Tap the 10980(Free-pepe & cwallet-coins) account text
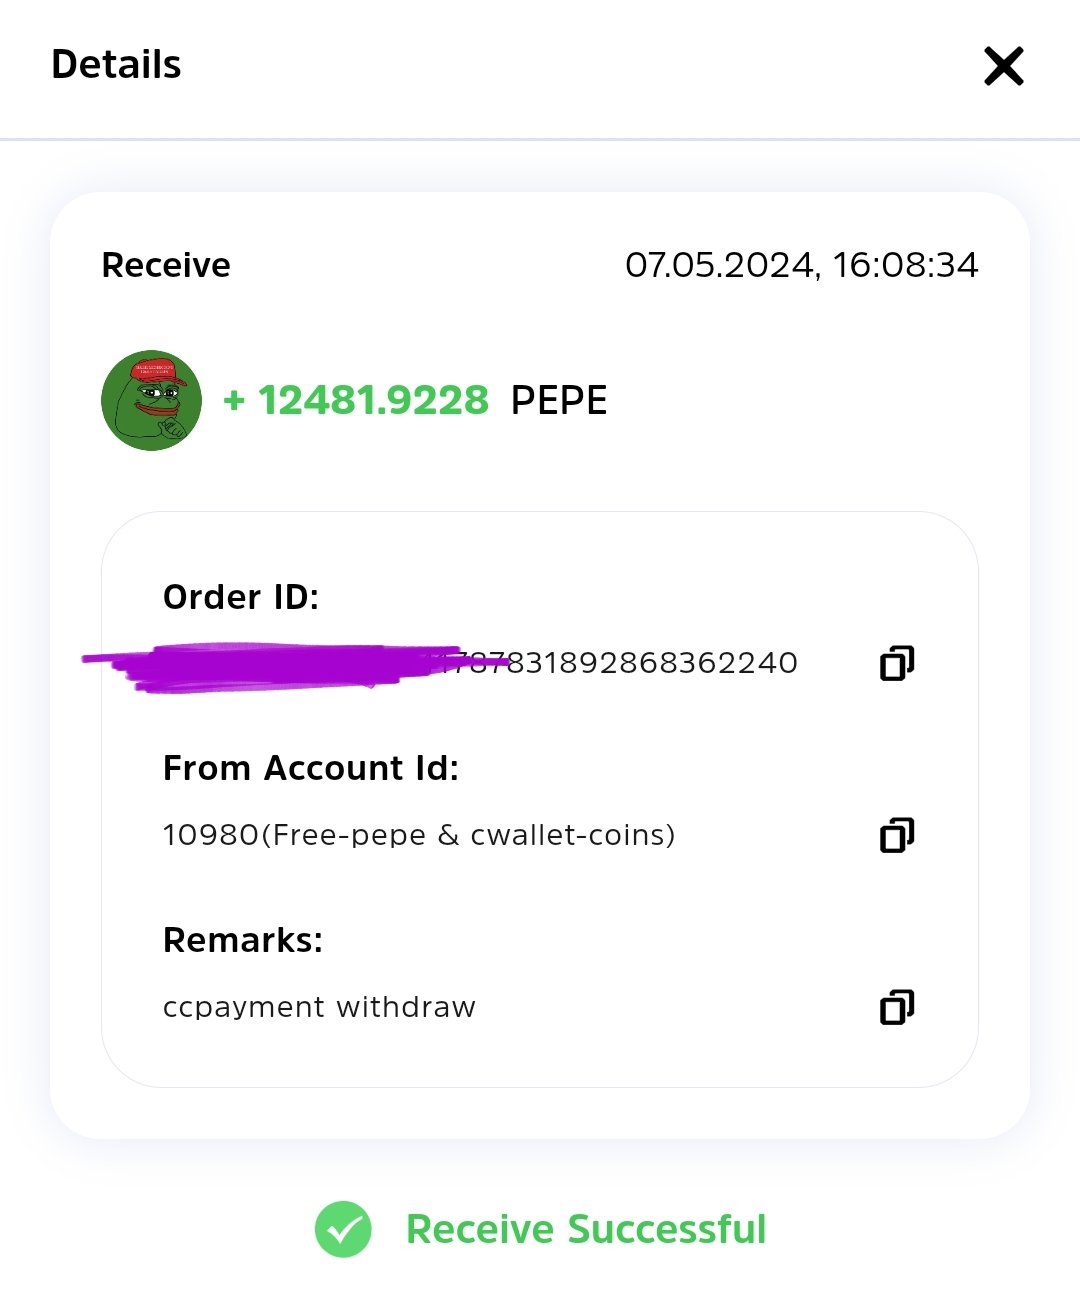 point(419,835)
